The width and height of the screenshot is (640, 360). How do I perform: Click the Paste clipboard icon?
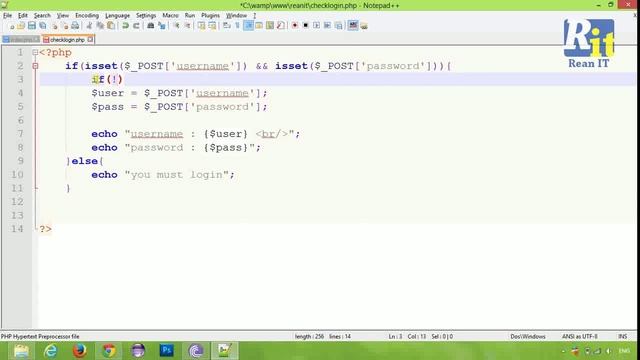[x=111, y=26]
